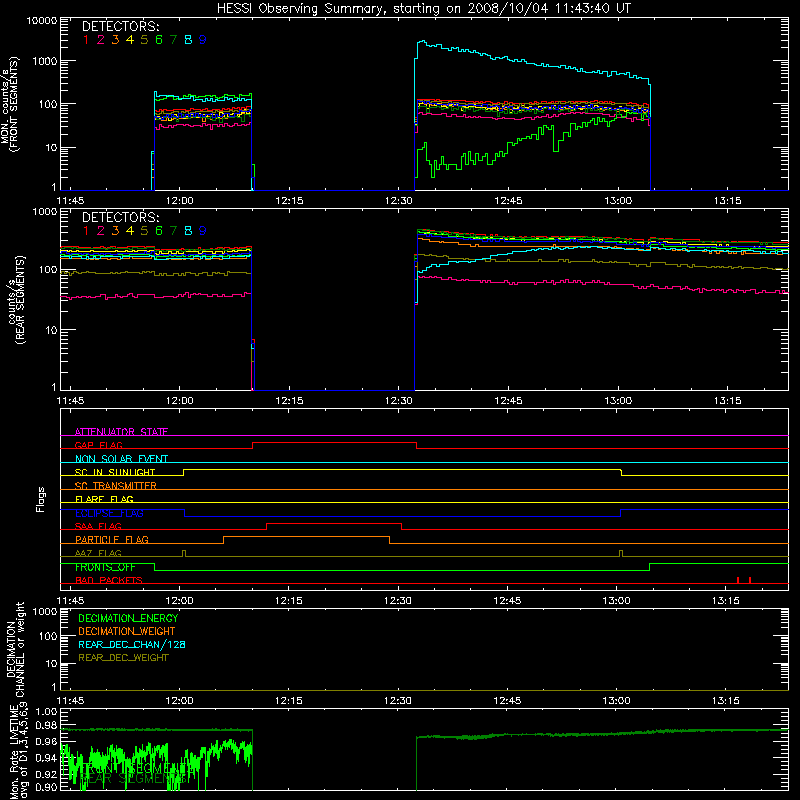Select blue detector '9' in rear segments legend

(x=203, y=231)
